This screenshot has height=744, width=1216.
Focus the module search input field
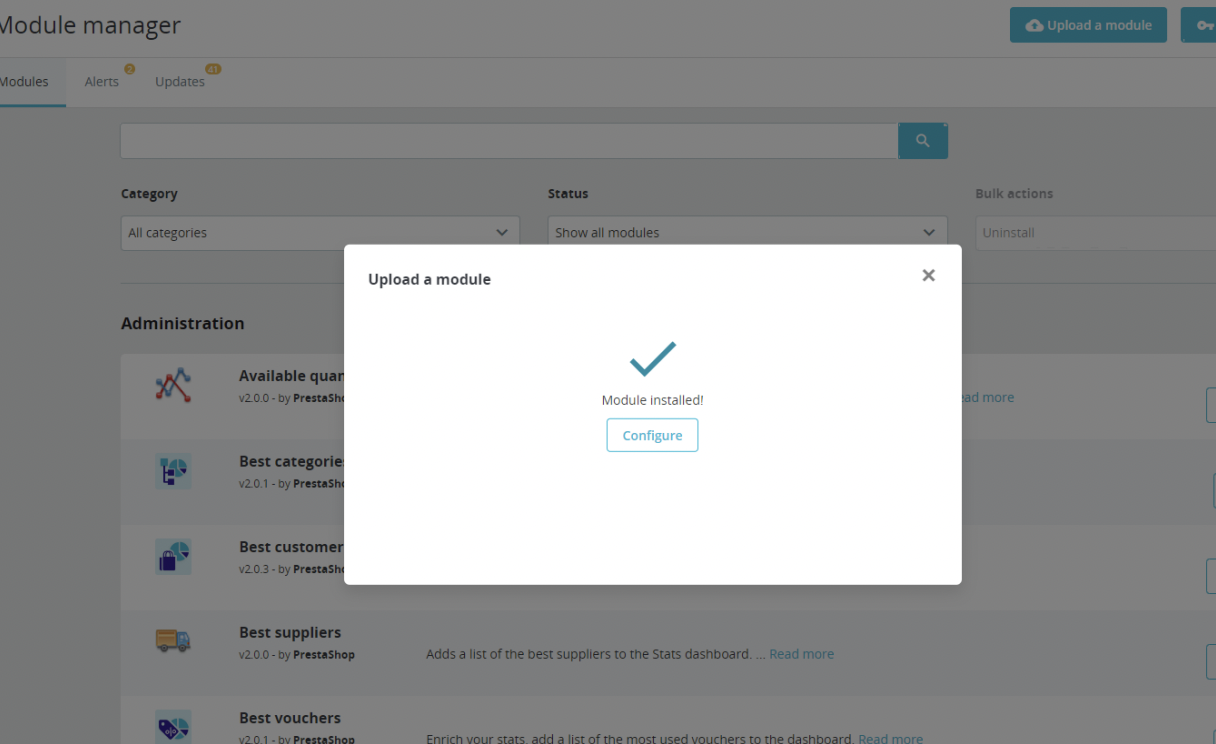509,141
